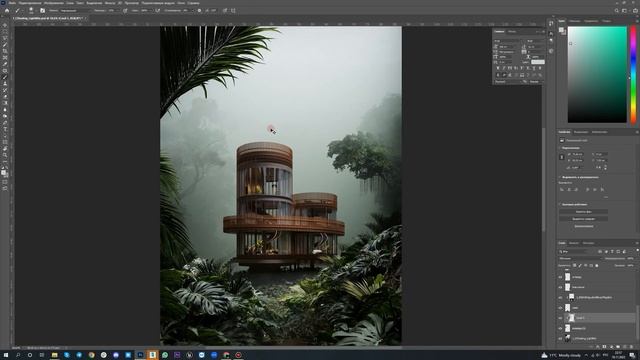Collapse the align and distribute section
The image size is (640, 360).
pos(560,177)
